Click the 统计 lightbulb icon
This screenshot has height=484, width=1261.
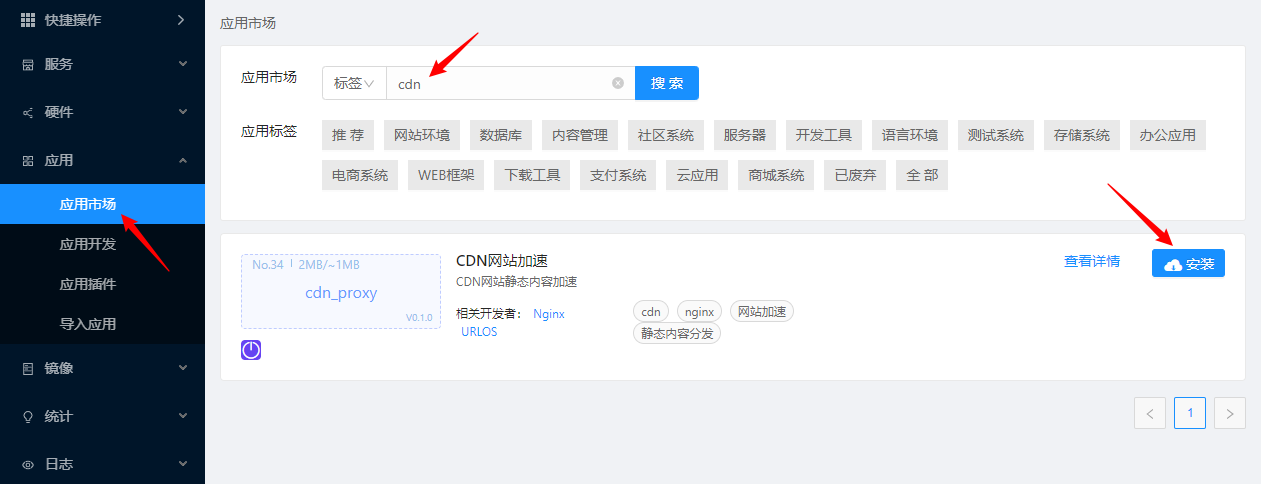(28, 416)
